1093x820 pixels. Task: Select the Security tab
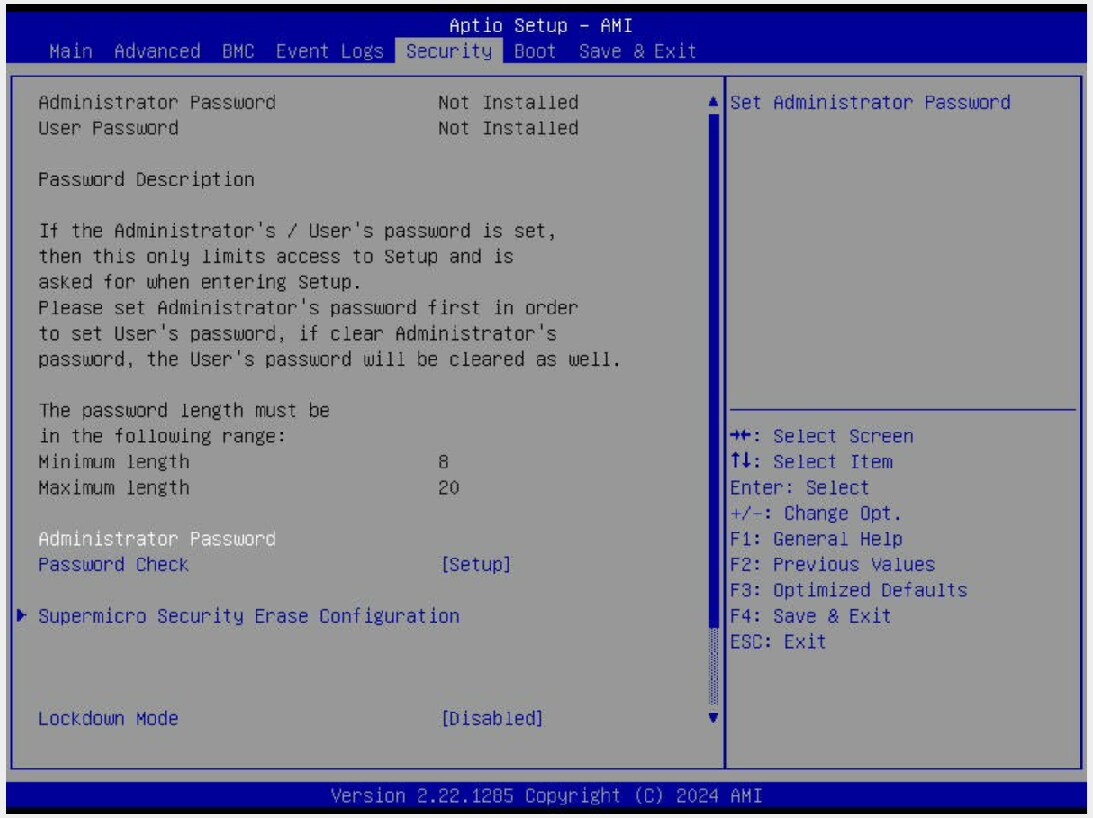pos(449,51)
